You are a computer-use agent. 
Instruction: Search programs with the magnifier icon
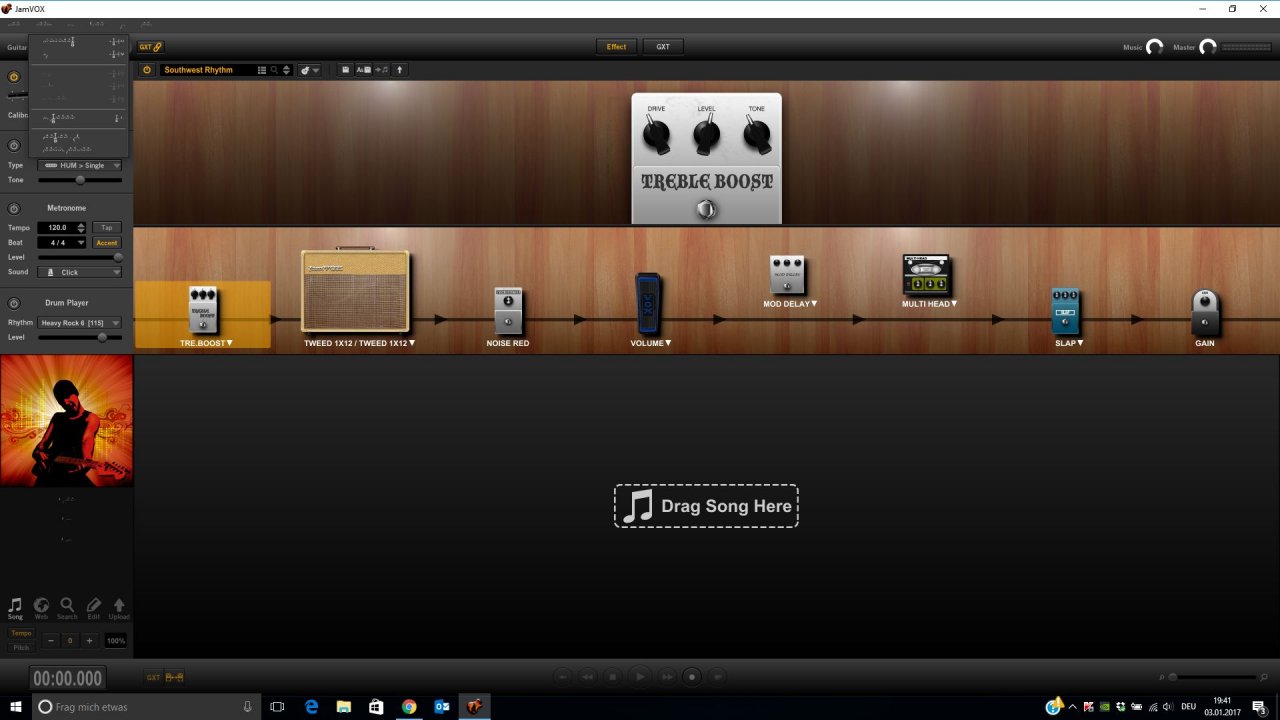tap(274, 70)
